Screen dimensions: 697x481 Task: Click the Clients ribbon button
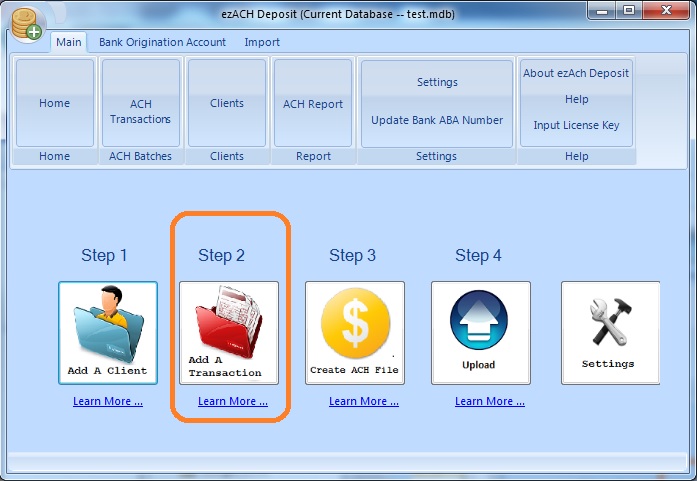click(227, 104)
